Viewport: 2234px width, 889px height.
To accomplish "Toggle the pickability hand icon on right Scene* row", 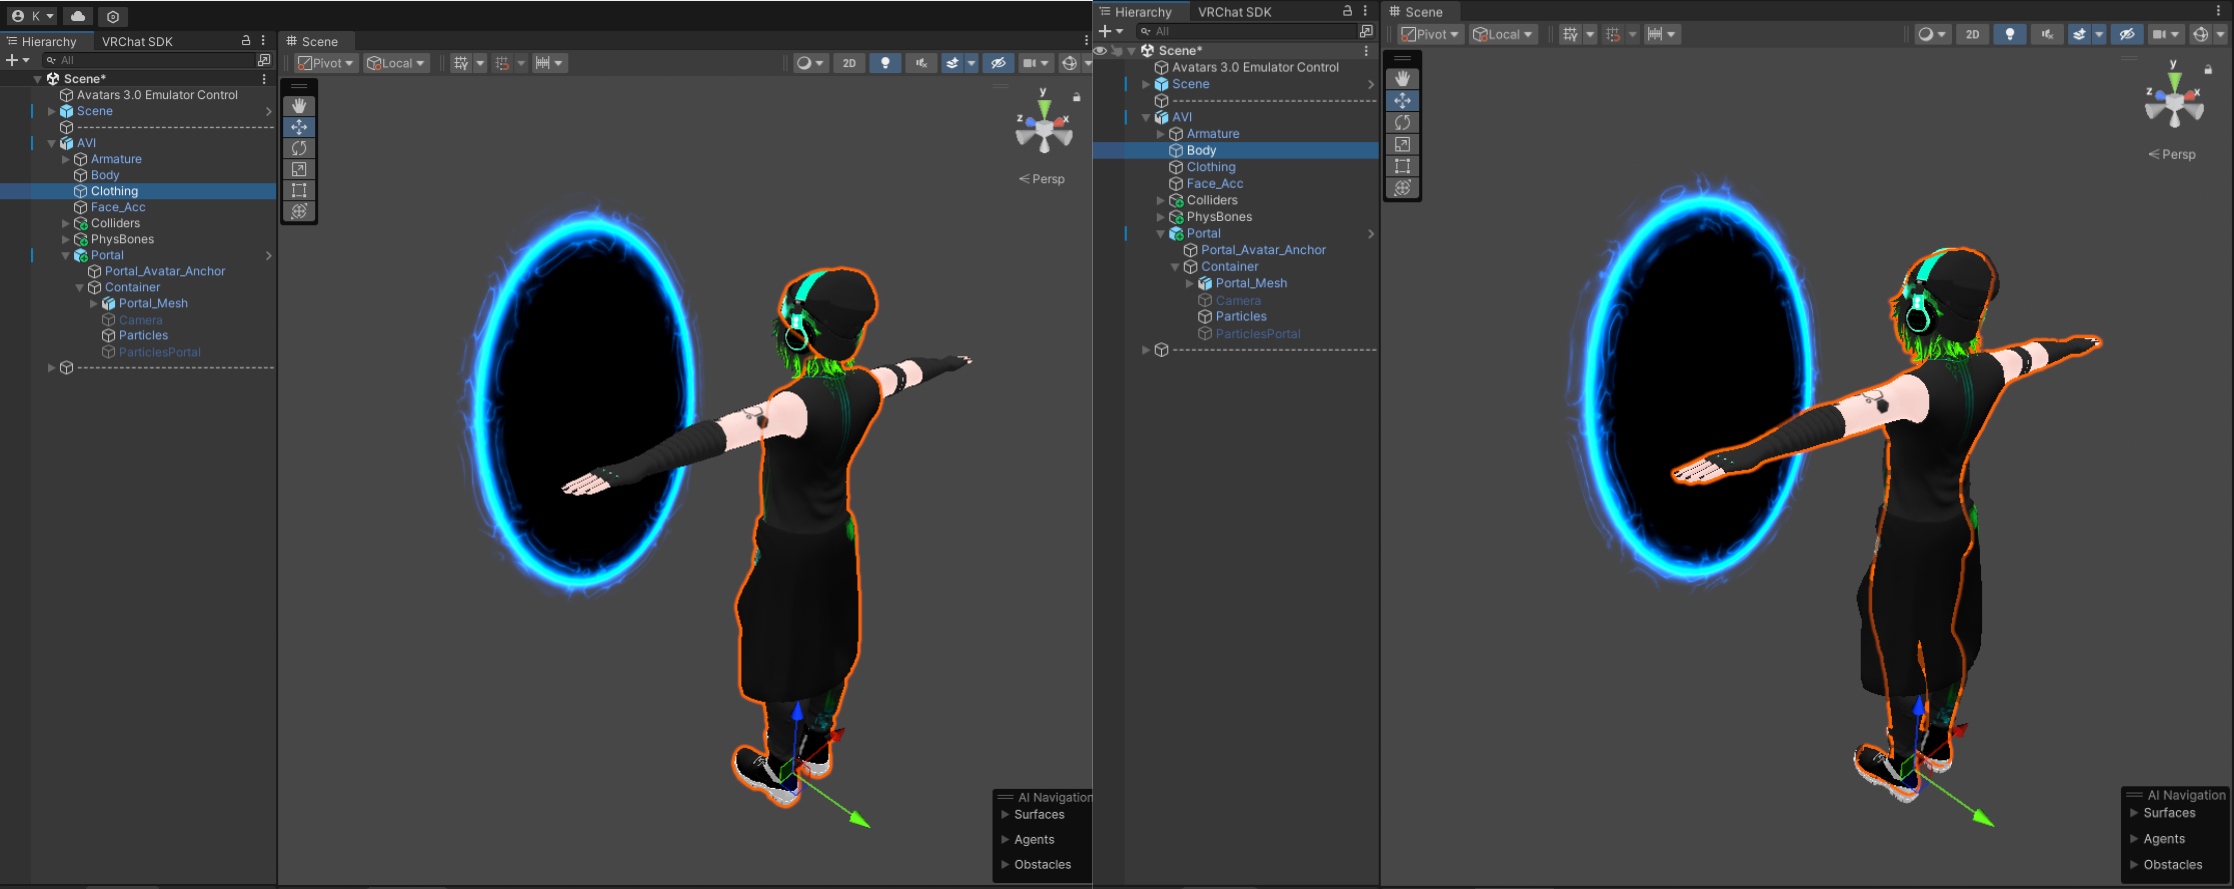I will (1117, 51).
